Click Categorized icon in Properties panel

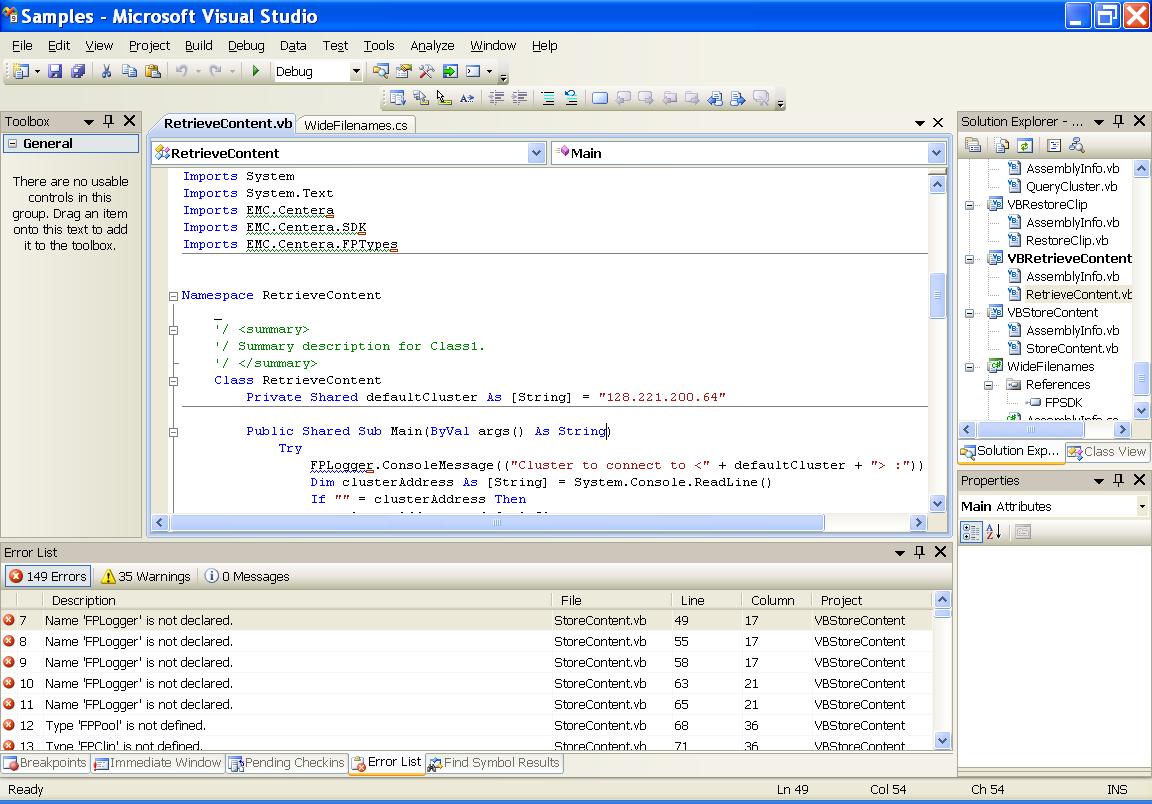pos(971,531)
